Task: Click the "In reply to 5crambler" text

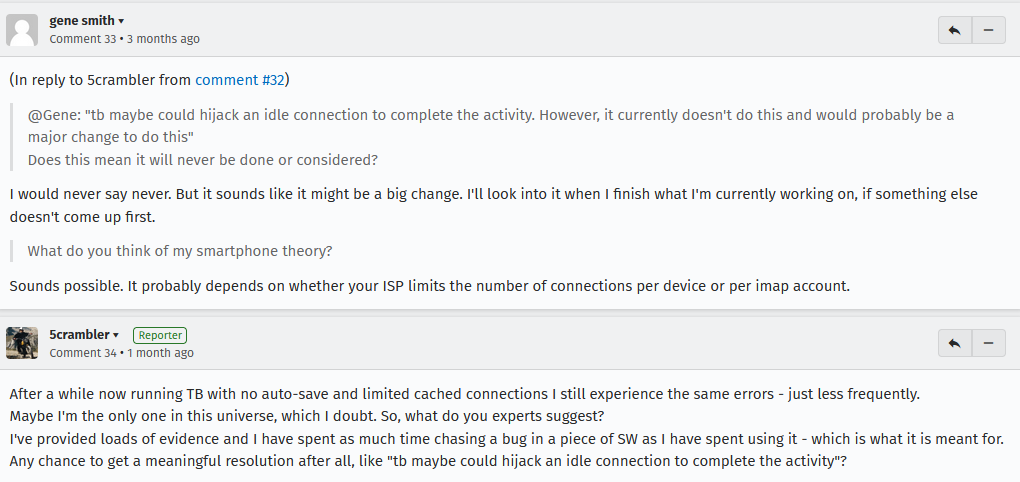Action: (x=100, y=80)
